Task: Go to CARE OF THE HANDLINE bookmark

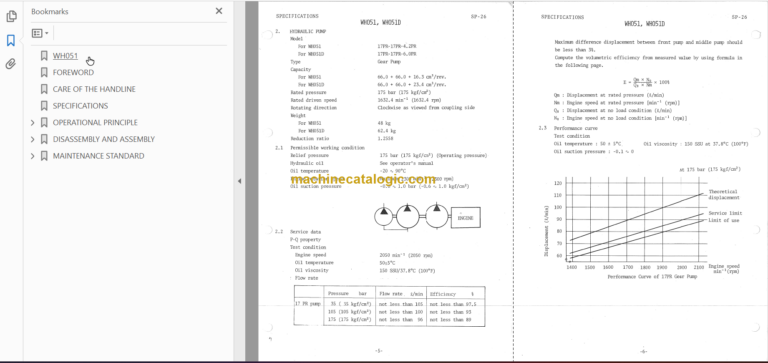Action: point(94,89)
